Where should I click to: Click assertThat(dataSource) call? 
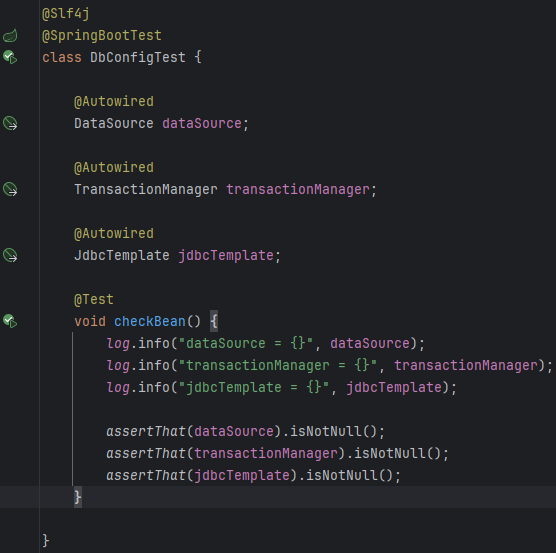click(194, 431)
